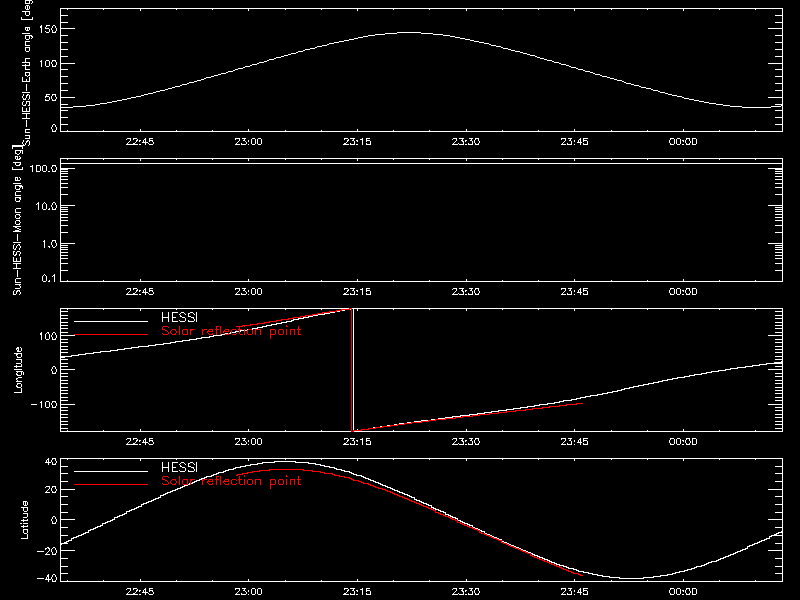Click white HESSI legend line in Latitude plot
This screenshot has width=800, height=600.
pyautogui.click(x=111, y=471)
